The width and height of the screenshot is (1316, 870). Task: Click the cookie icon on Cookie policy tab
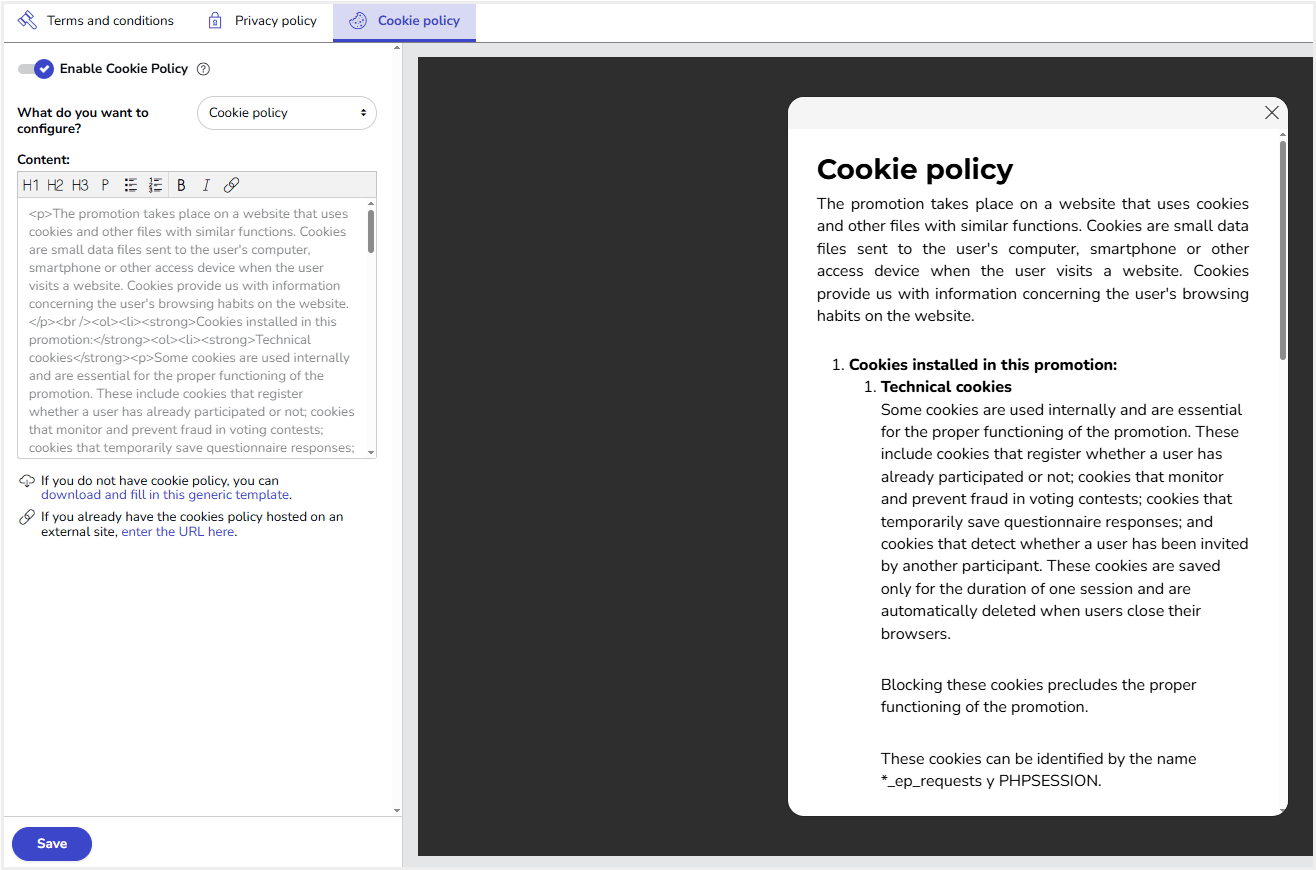[x=357, y=21]
